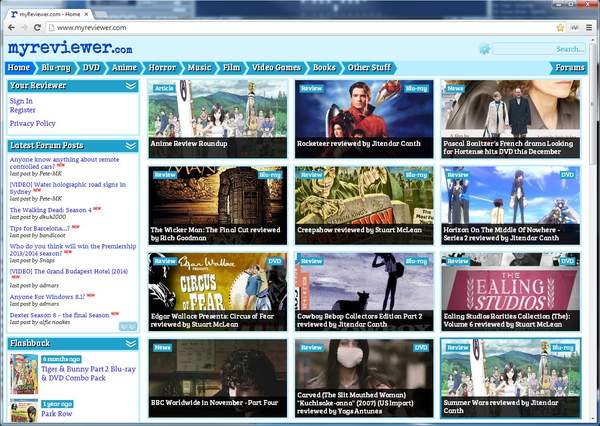
Task: Reload the page with refresh icon
Action: pos(37,28)
